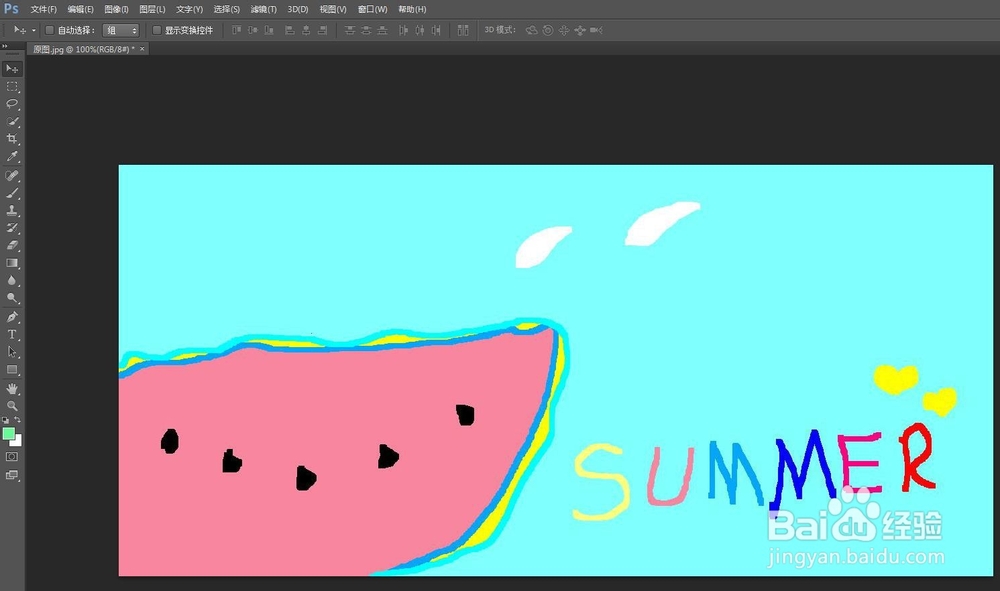Click 3D rotate mode icon
This screenshot has height=591, width=1000.
(x=531, y=30)
